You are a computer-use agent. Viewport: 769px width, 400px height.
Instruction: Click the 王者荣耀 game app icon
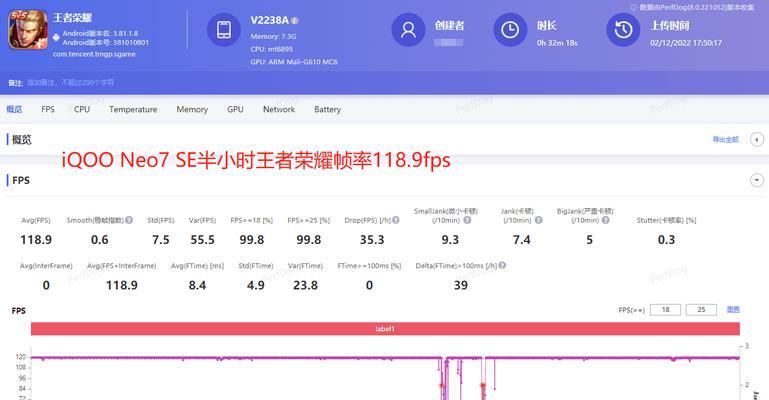point(28,29)
